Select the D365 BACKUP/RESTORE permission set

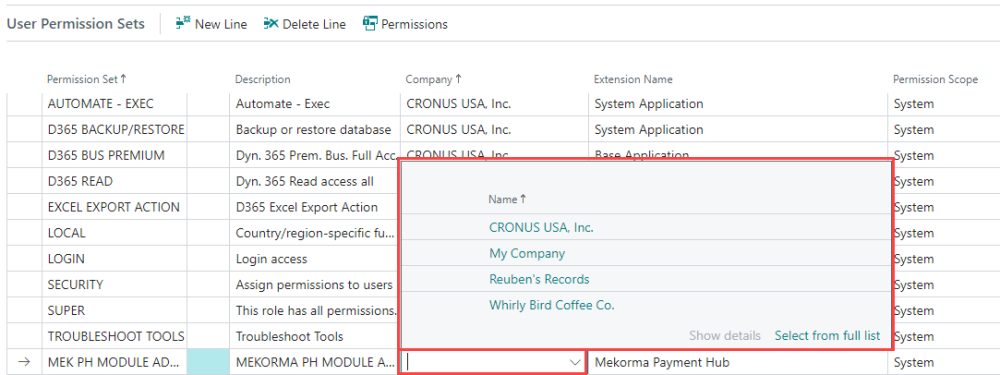coord(115,129)
